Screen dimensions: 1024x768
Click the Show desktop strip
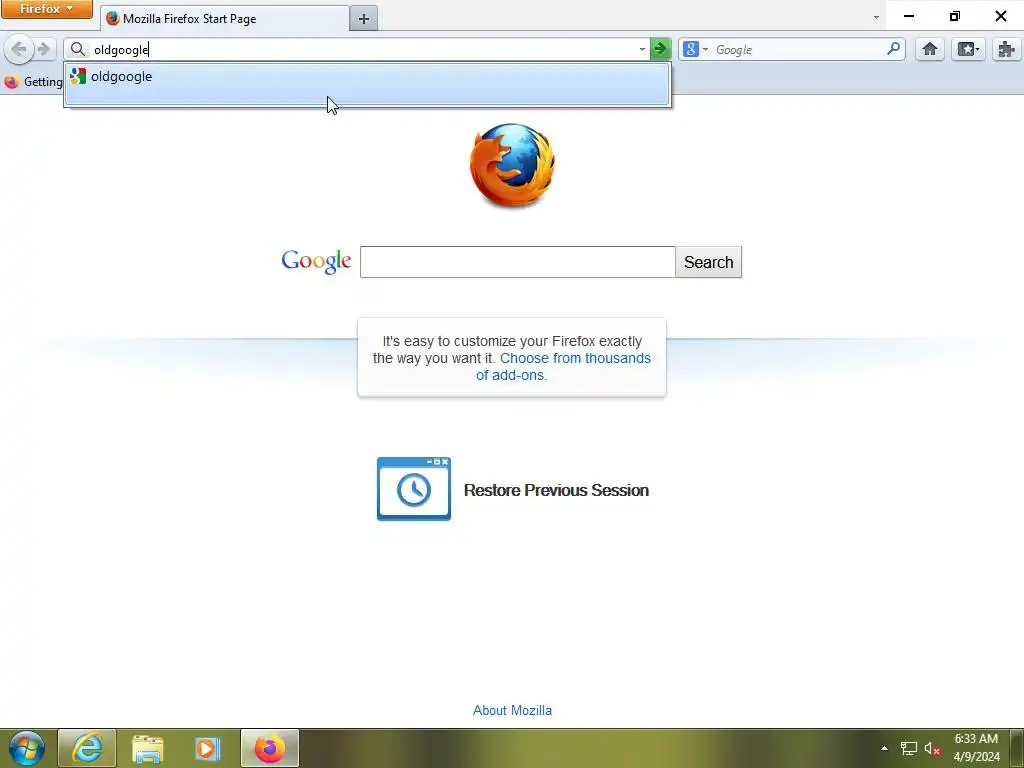pyautogui.click(x=1017, y=748)
